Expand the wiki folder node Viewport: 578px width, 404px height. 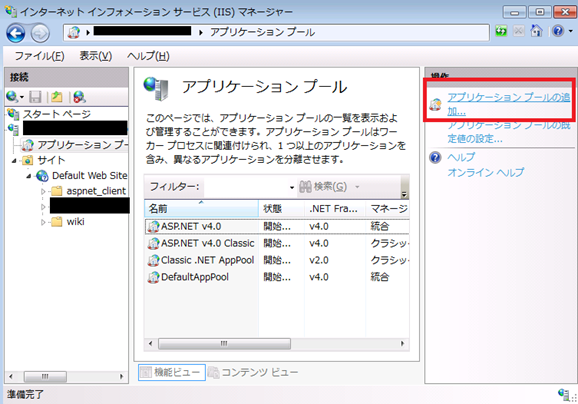[x=43, y=222]
